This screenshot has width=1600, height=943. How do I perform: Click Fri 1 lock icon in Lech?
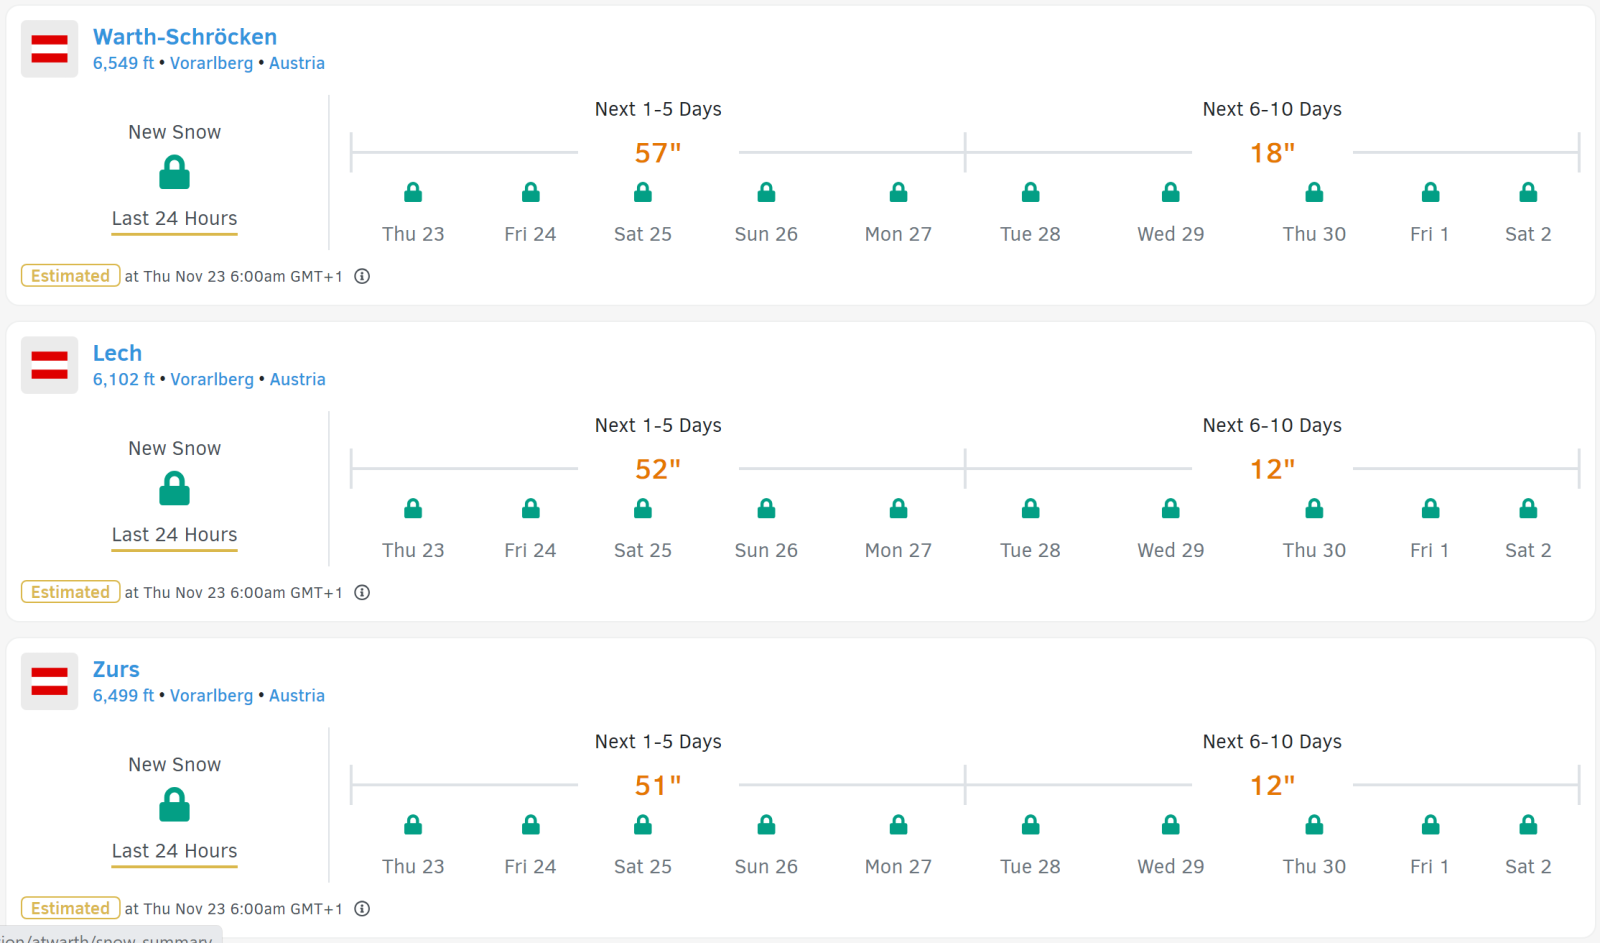pos(1431,508)
